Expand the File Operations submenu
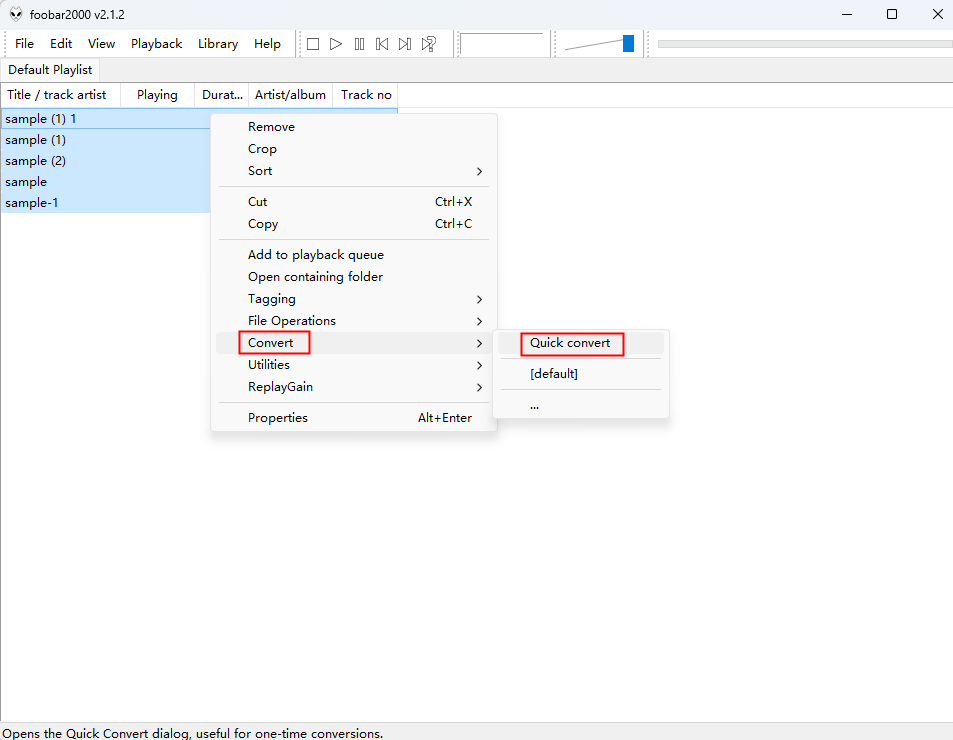Screen dimensions: 953x740 coord(354,321)
